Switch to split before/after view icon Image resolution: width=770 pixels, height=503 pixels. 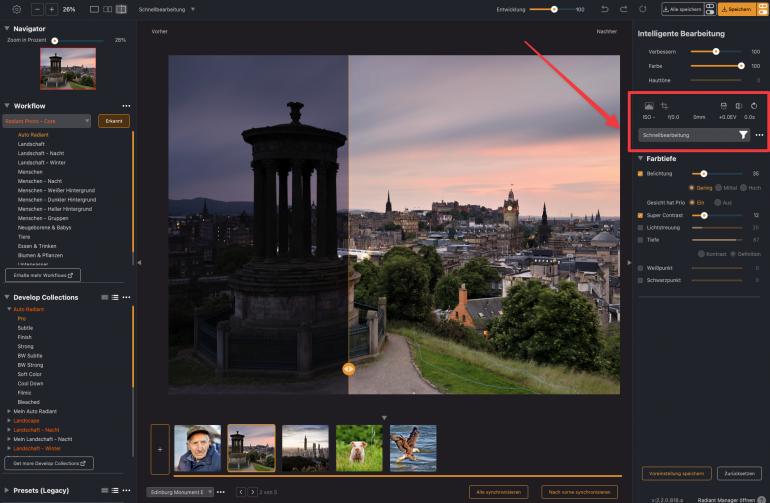click(x=121, y=9)
